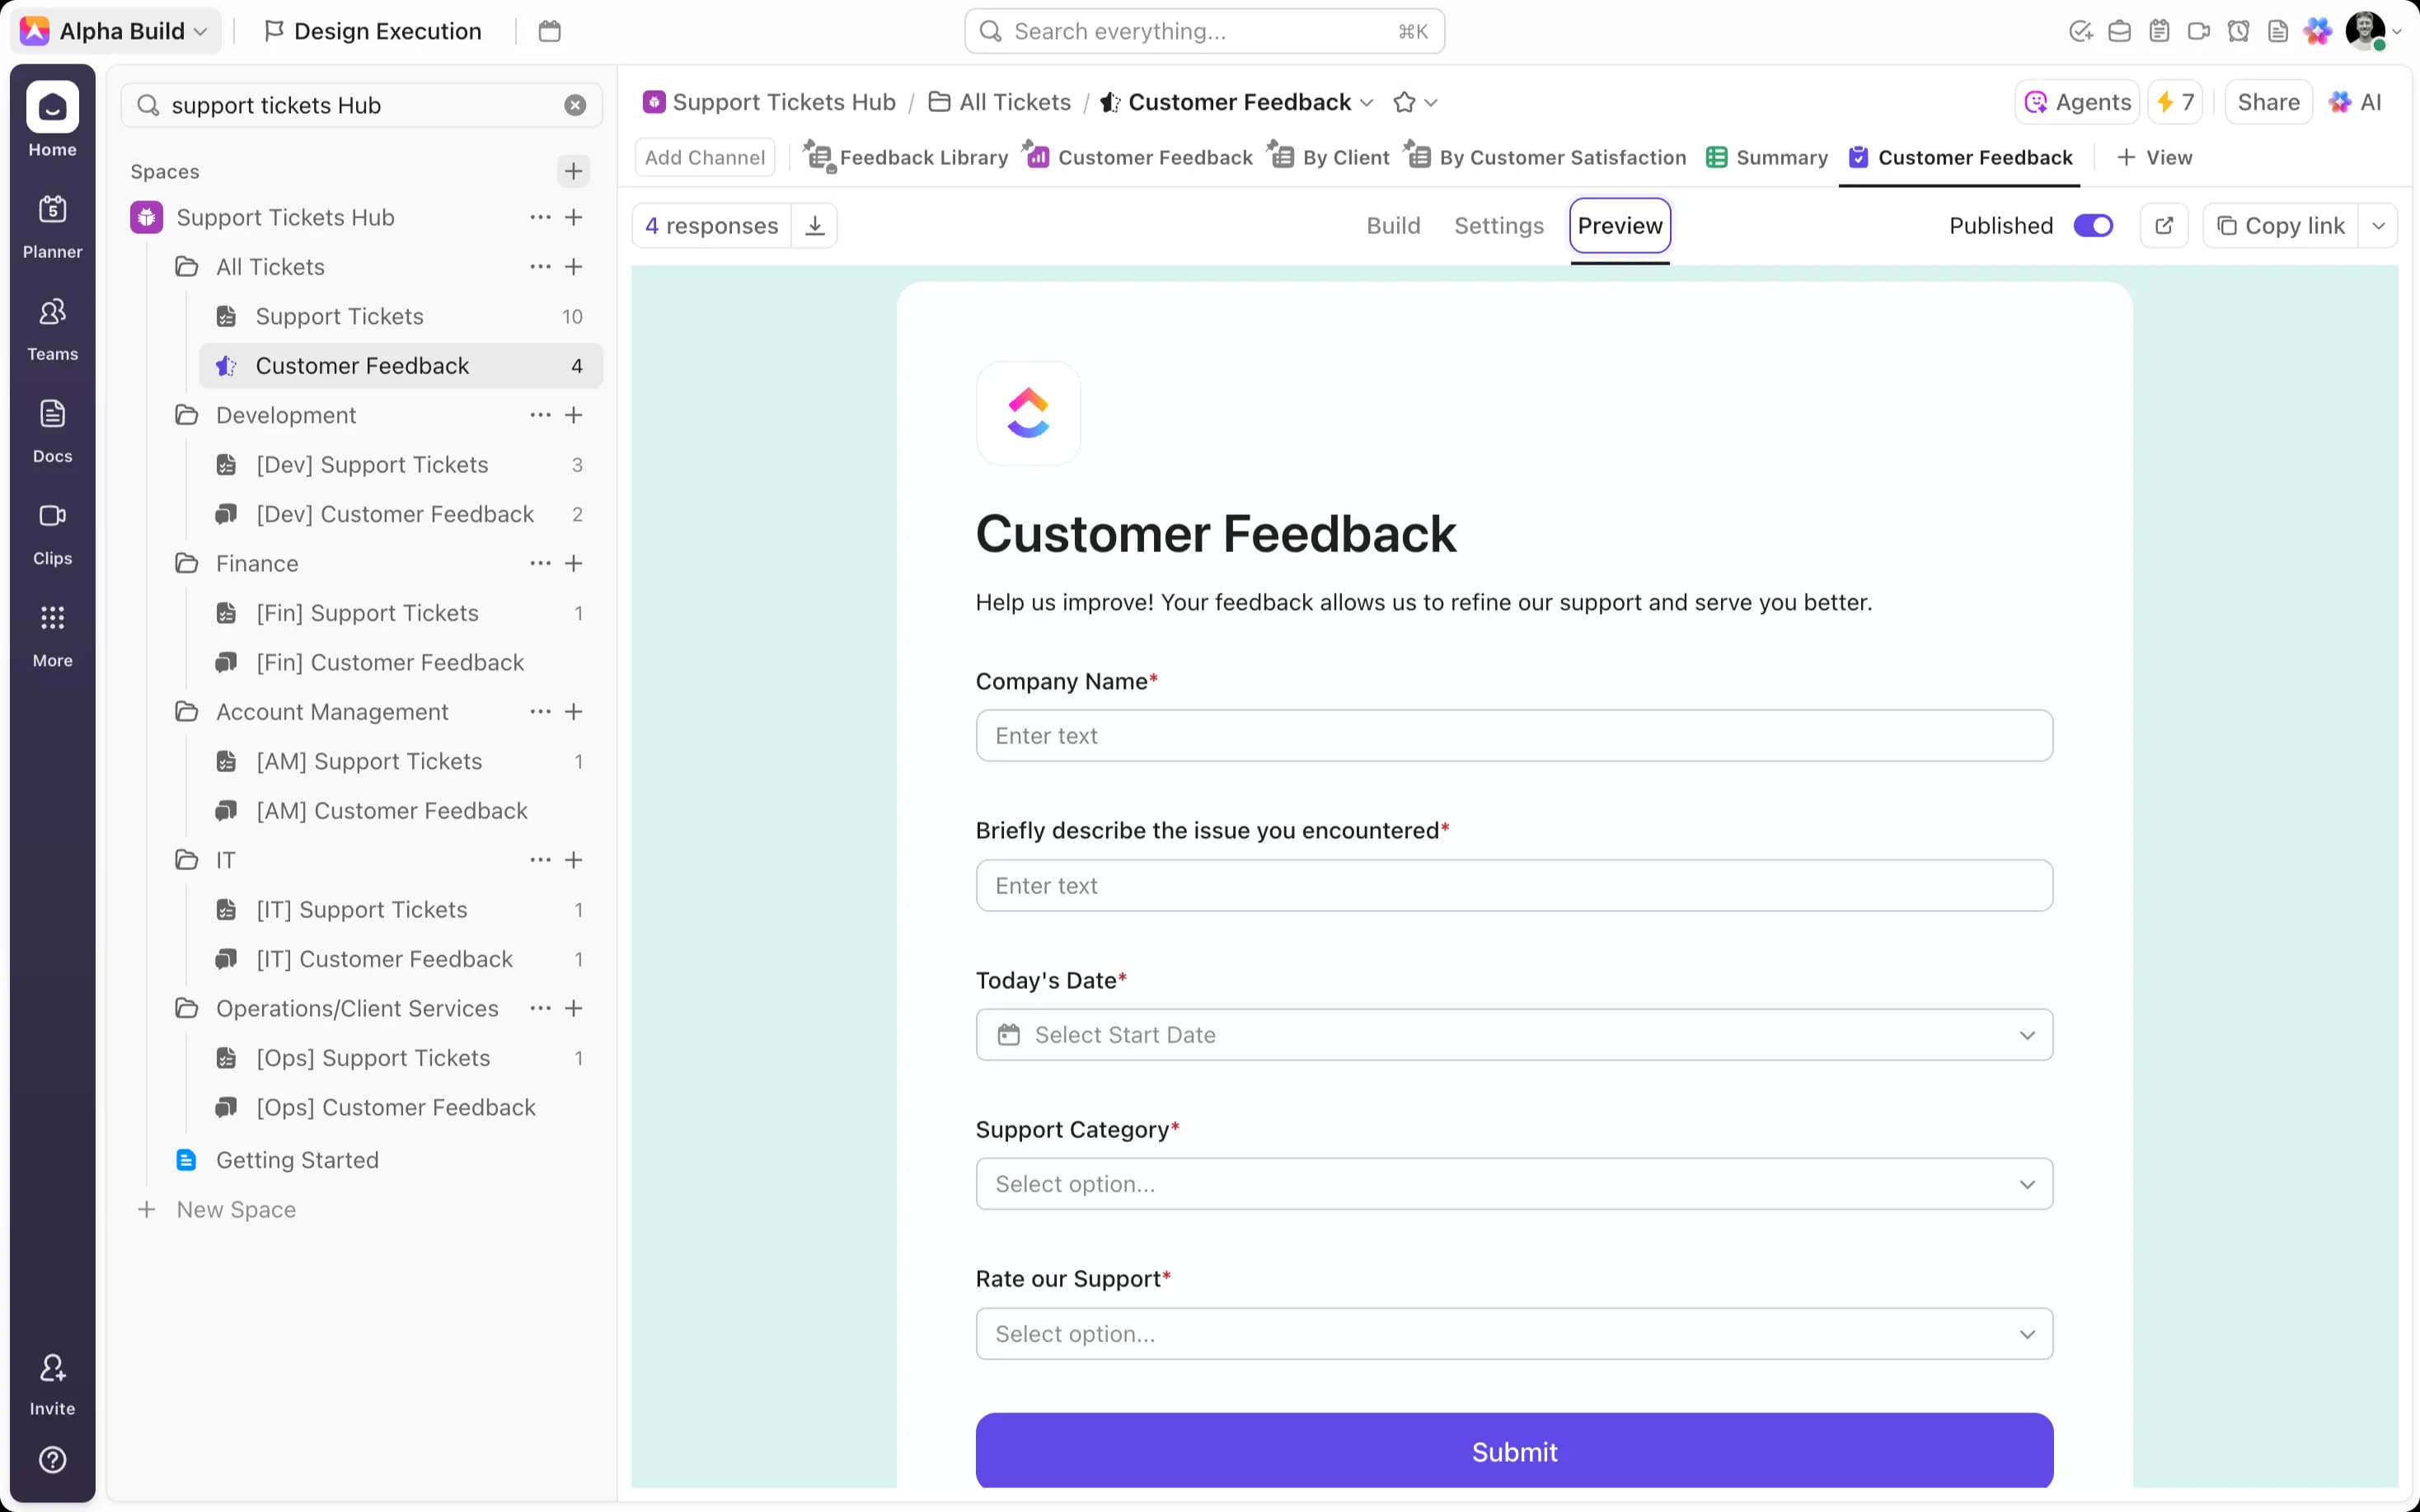Open the Support Category select option dropdown
This screenshot has width=2420, height=1512.
click(x=1513, y=1184)
